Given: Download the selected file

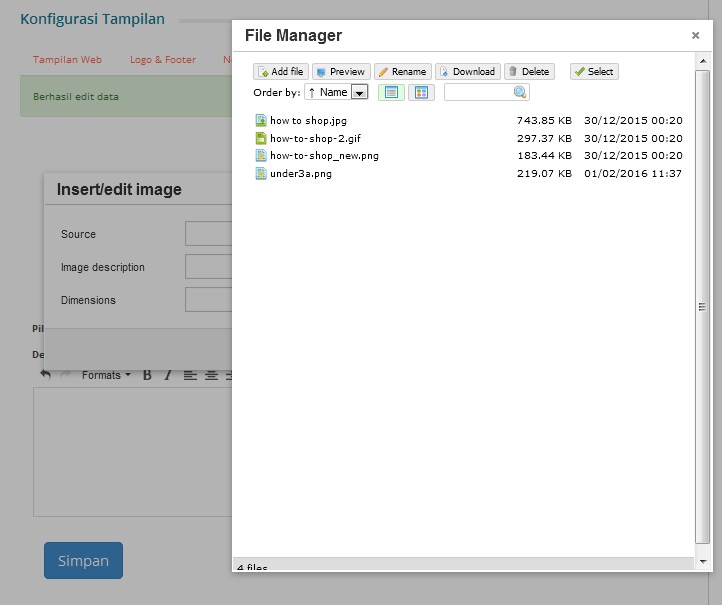Looking at the screenshot, I should point(467,72).
